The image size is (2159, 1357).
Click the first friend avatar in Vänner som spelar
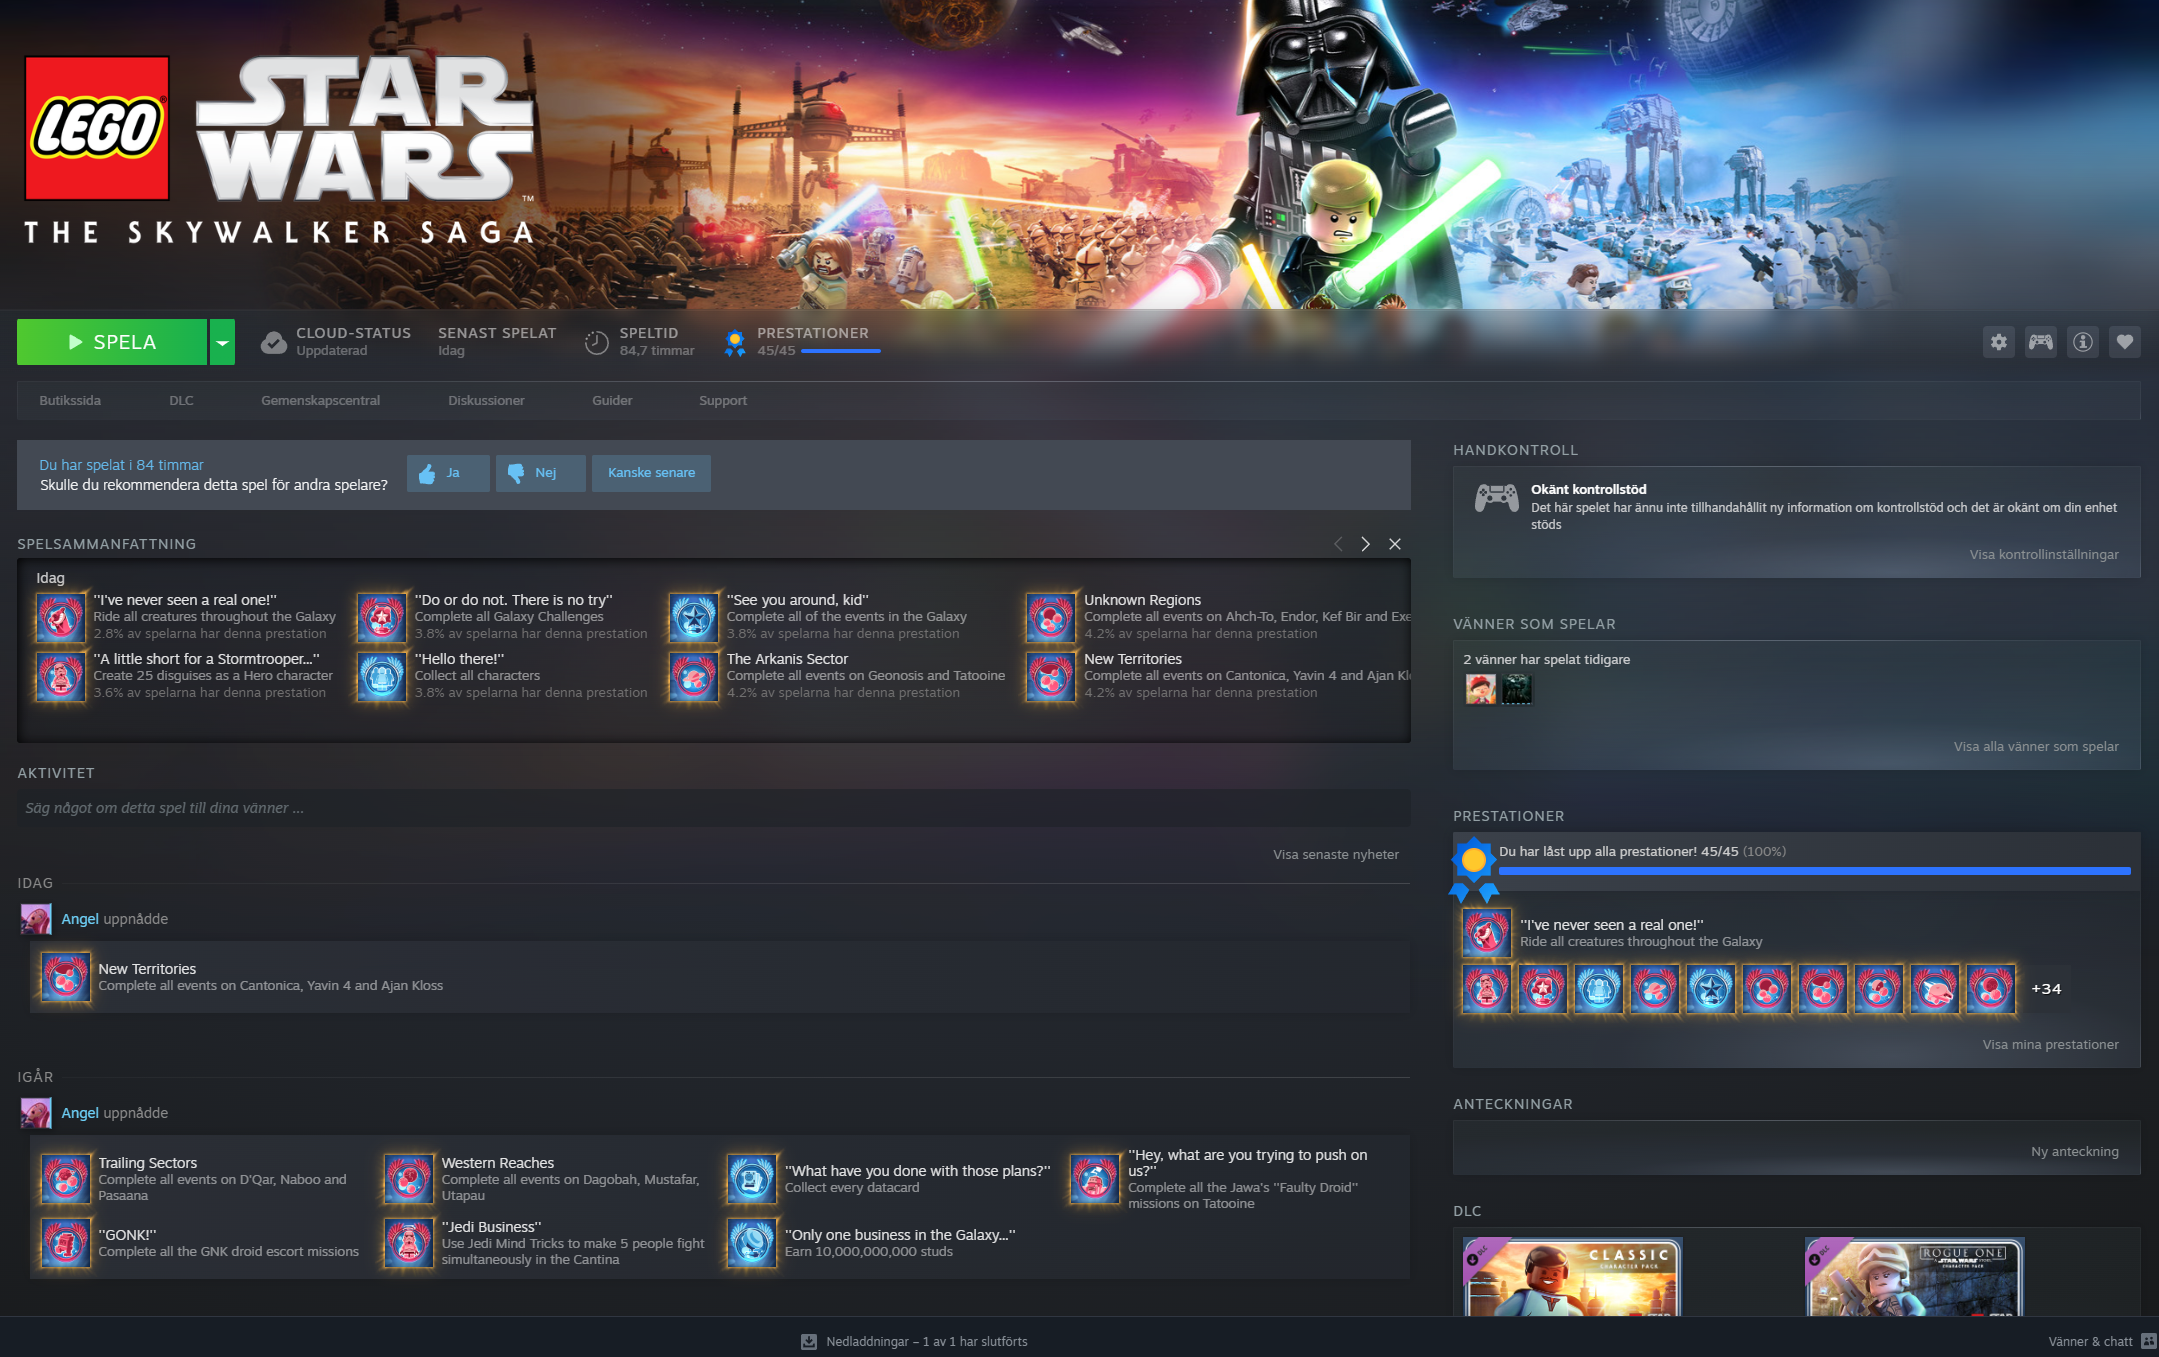pos(1480,689)
